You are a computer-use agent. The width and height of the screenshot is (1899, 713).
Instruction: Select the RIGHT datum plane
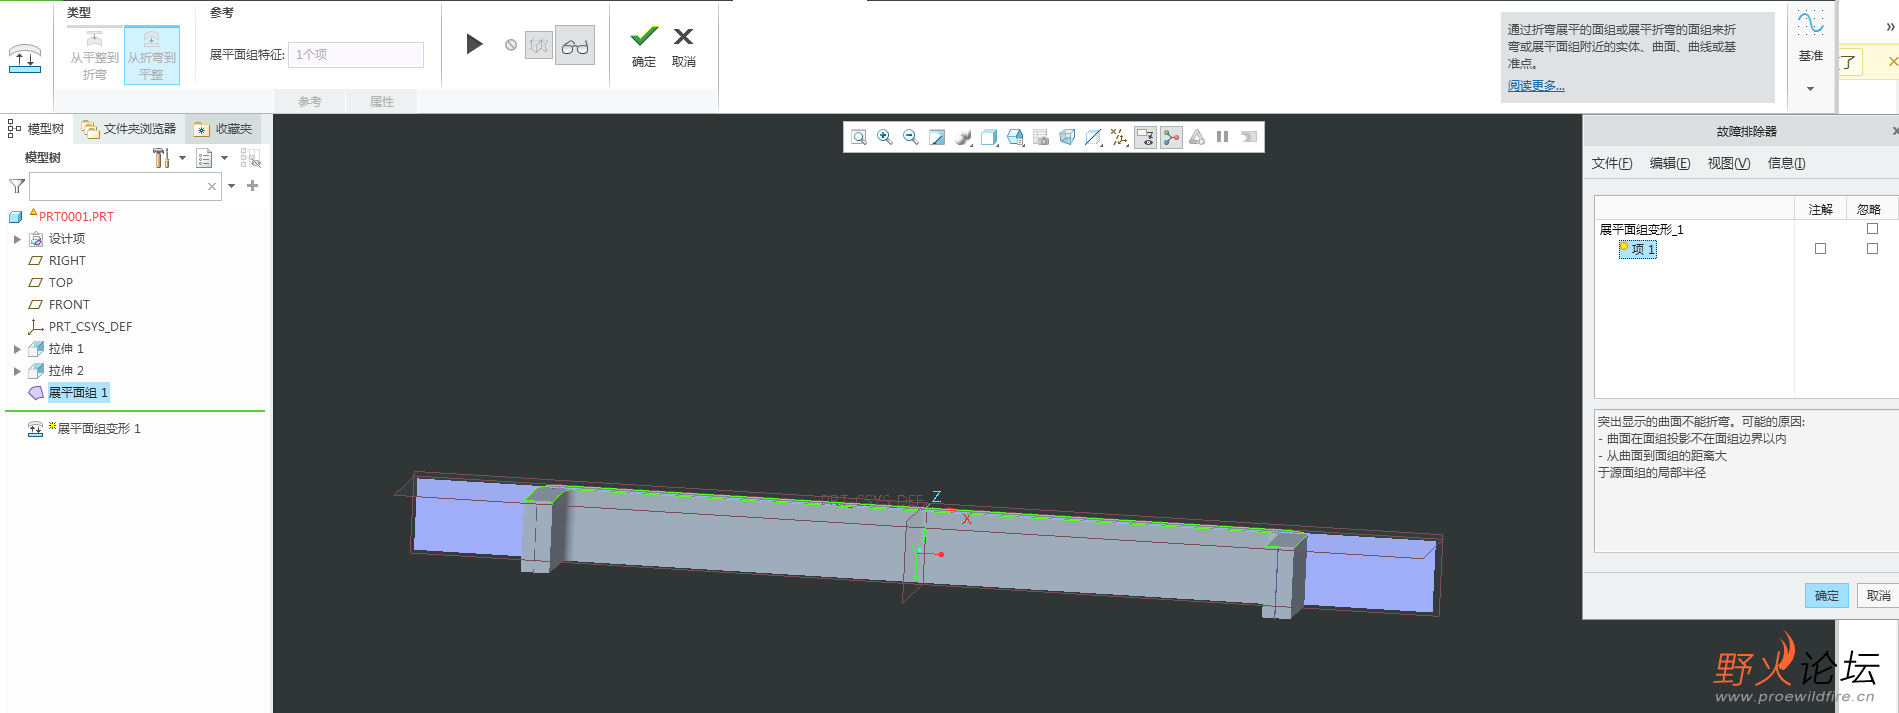click(x=67, y=260)
